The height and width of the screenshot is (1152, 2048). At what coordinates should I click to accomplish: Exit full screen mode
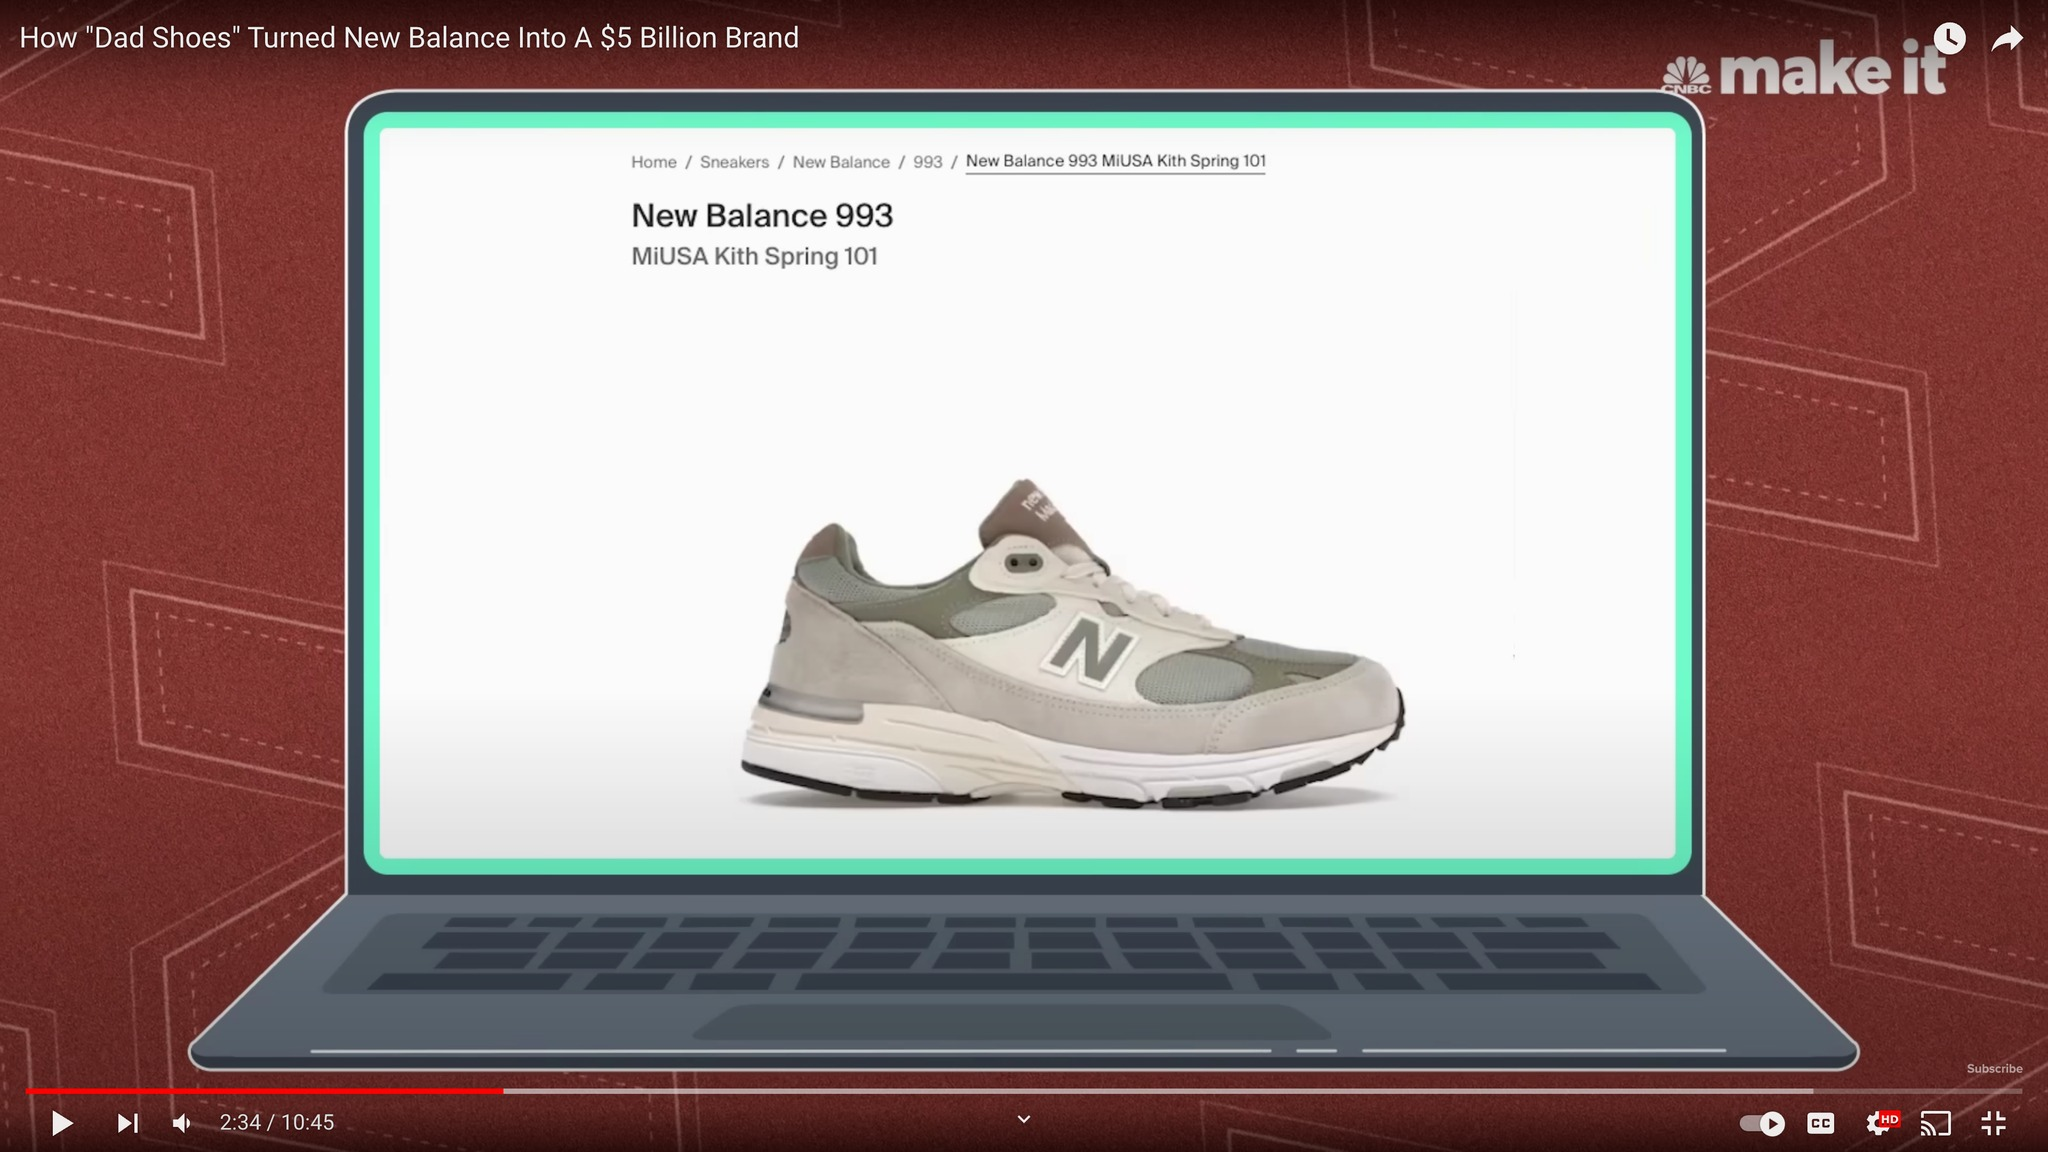tap(1994, 1123)
